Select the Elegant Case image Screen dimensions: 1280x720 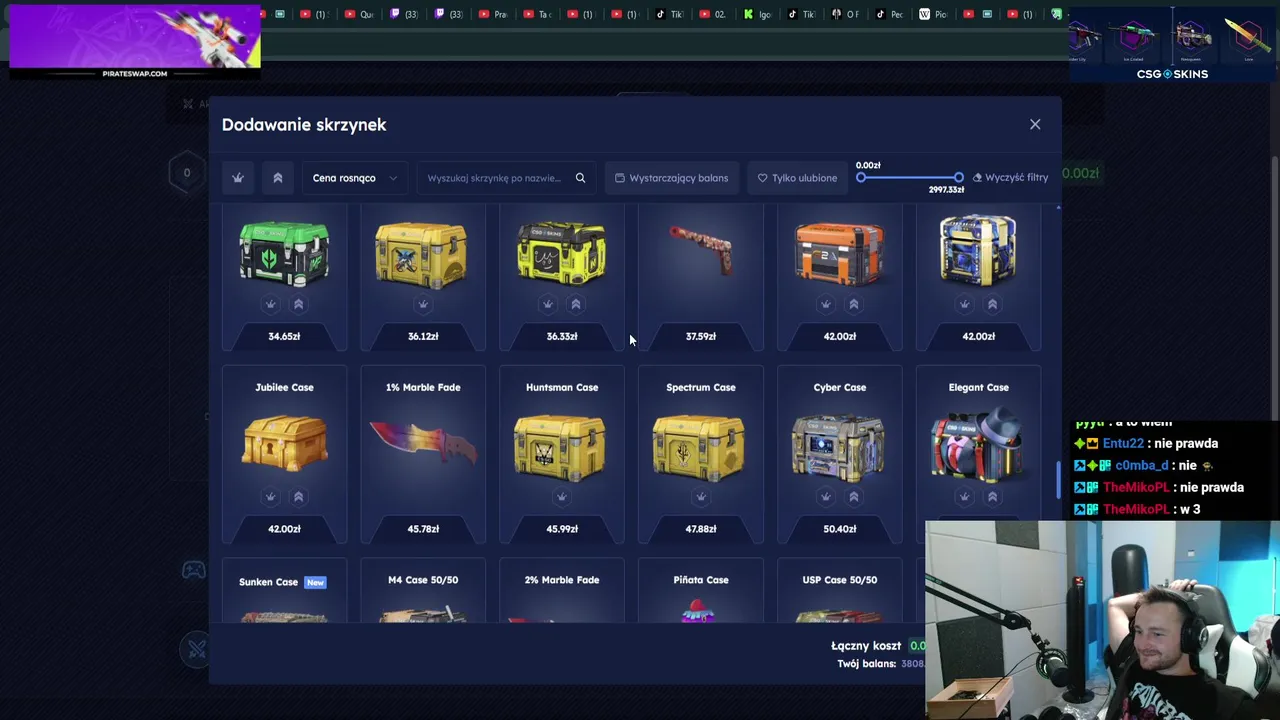coord(977,445)
